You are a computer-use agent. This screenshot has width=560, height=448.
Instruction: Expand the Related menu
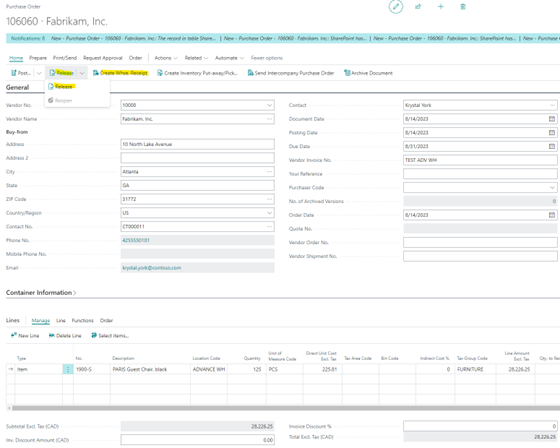click(x=196, y=58)
